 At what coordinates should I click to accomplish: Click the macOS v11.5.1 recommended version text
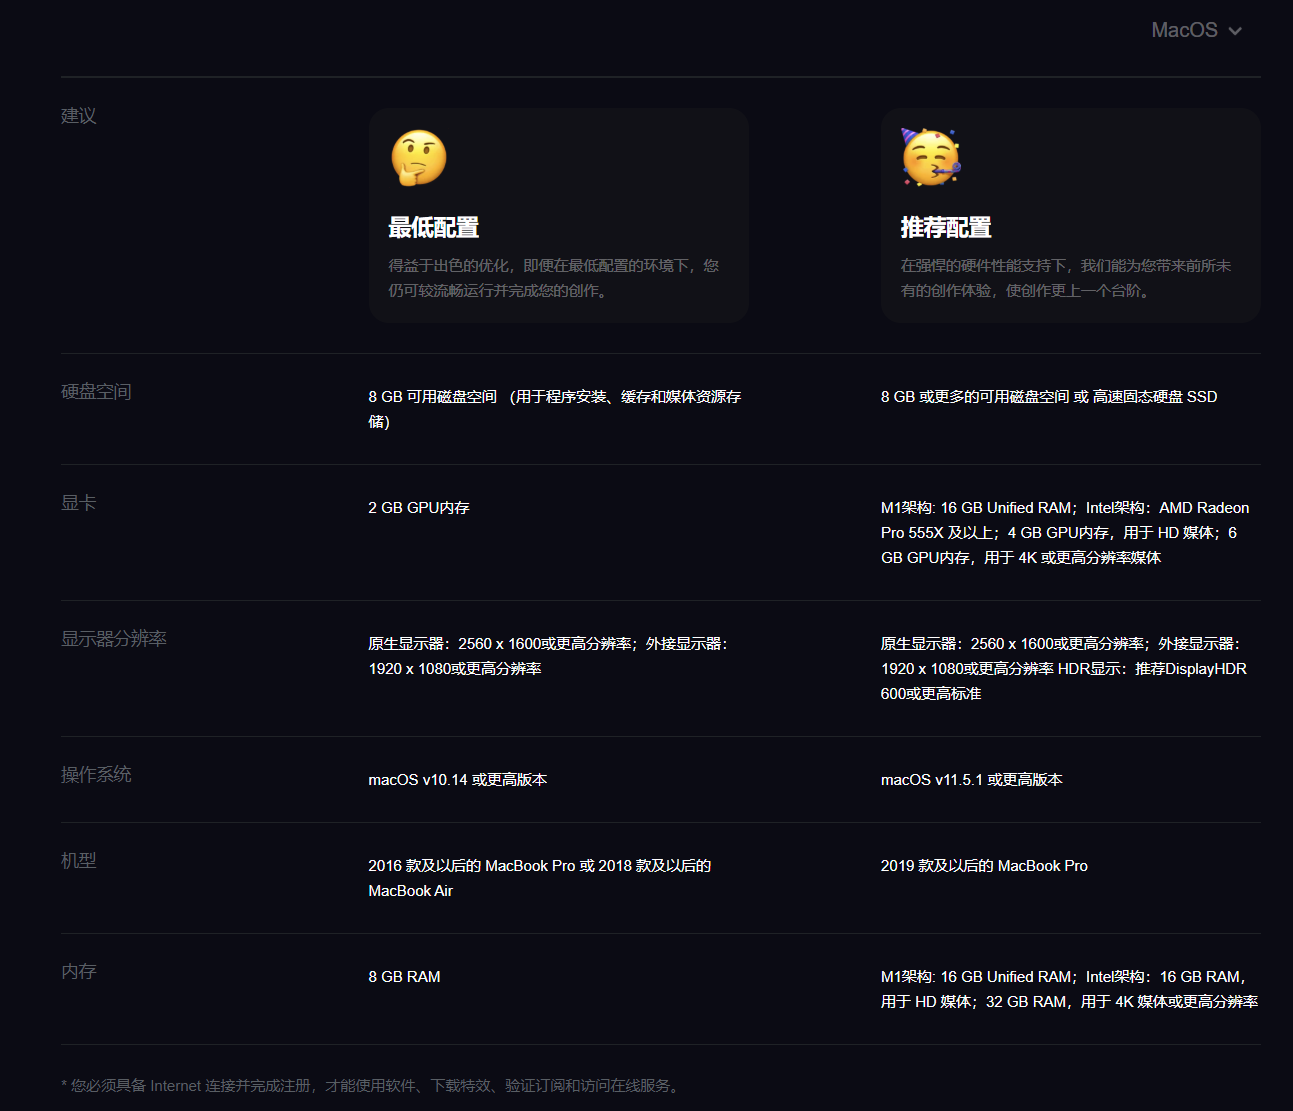[971, 780]
